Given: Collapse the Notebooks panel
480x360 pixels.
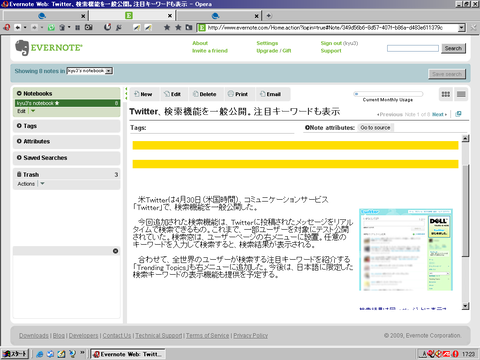Looking at the screenshot, I should [19, 93].
